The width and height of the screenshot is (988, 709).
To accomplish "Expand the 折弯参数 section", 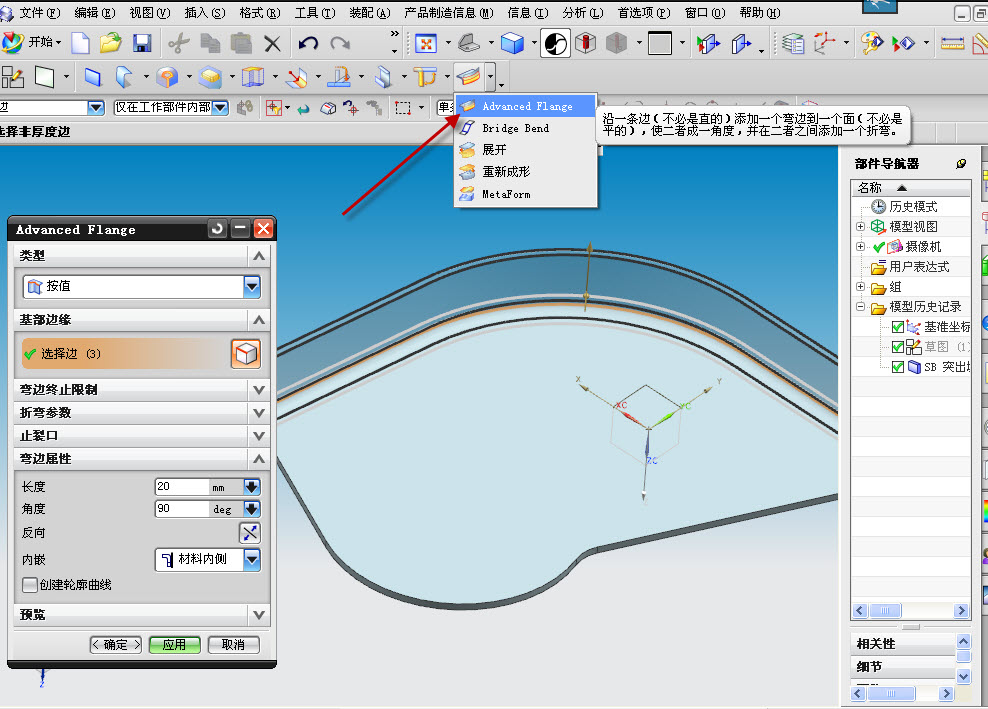I will [142, 413].
